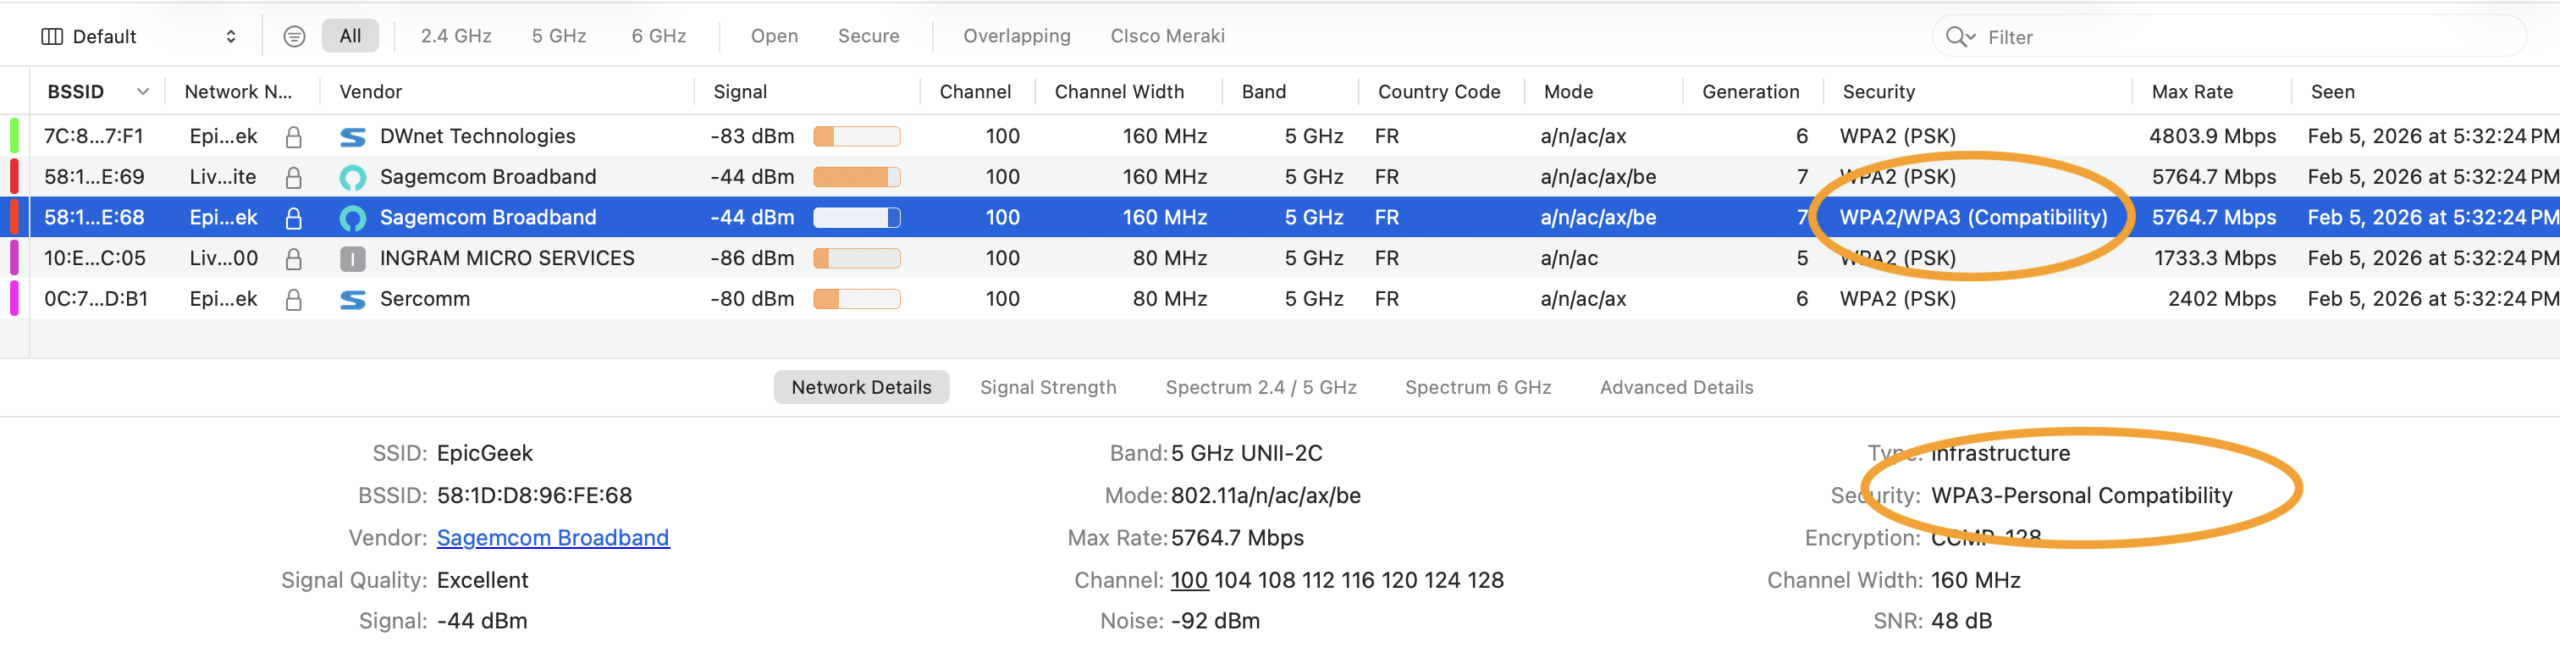Click the Sagemcom icon in 58:1...E:69 row
Image resolution: width=2560 pixels, height=653 pixels.
point(352,178)
